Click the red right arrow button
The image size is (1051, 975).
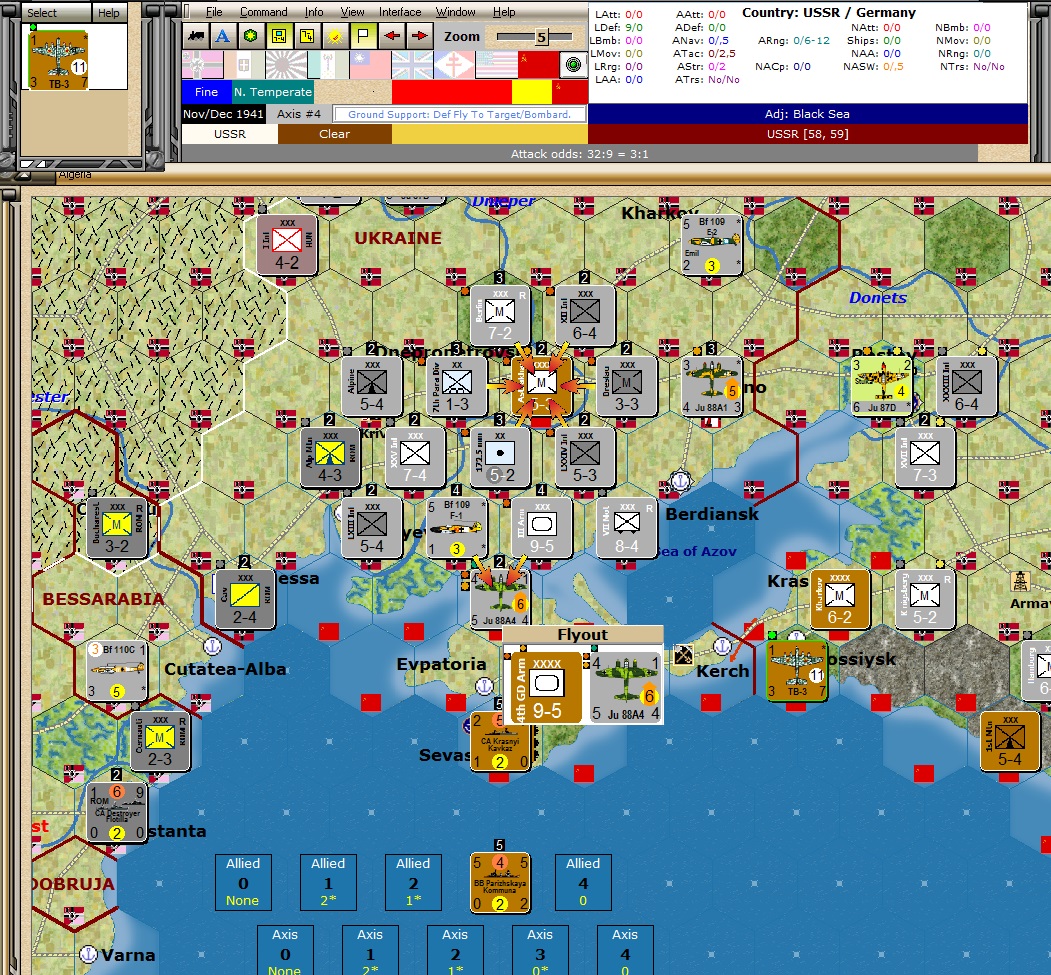click(420, 36)
